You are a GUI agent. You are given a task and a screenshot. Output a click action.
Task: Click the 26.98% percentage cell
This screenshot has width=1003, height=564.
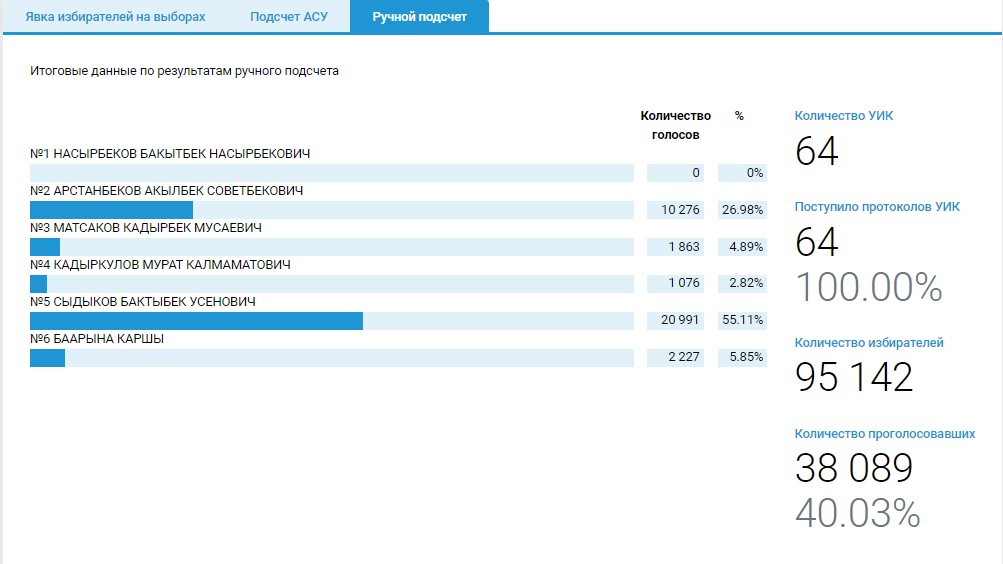click(x=742, y=210)
